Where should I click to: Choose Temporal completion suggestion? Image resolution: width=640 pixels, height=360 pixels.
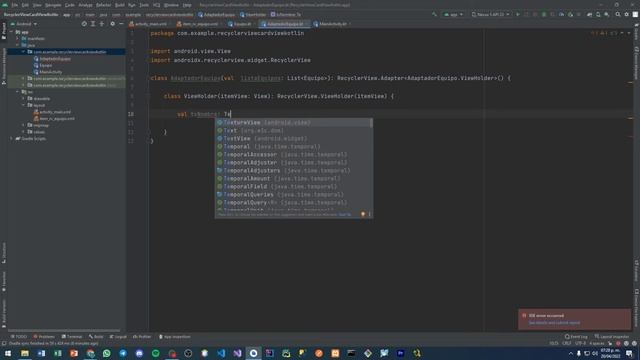(293, 147)
